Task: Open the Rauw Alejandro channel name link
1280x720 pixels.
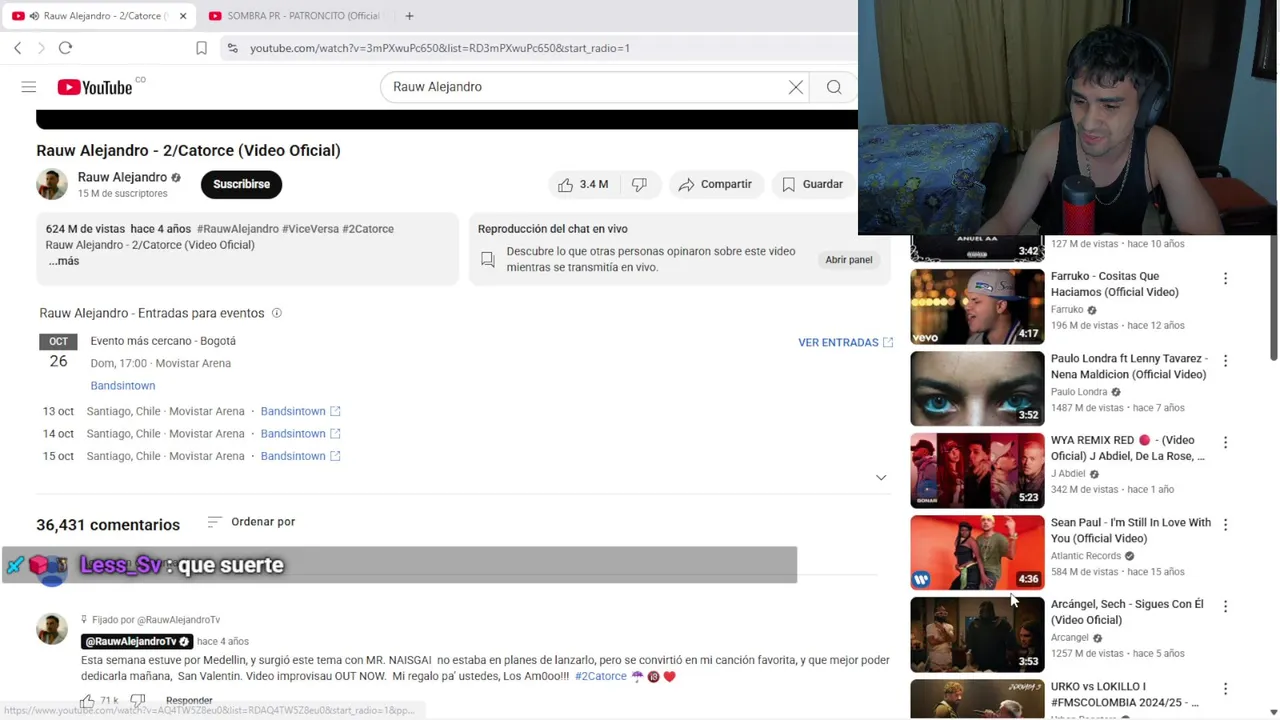Action: (x=122, y=177)
